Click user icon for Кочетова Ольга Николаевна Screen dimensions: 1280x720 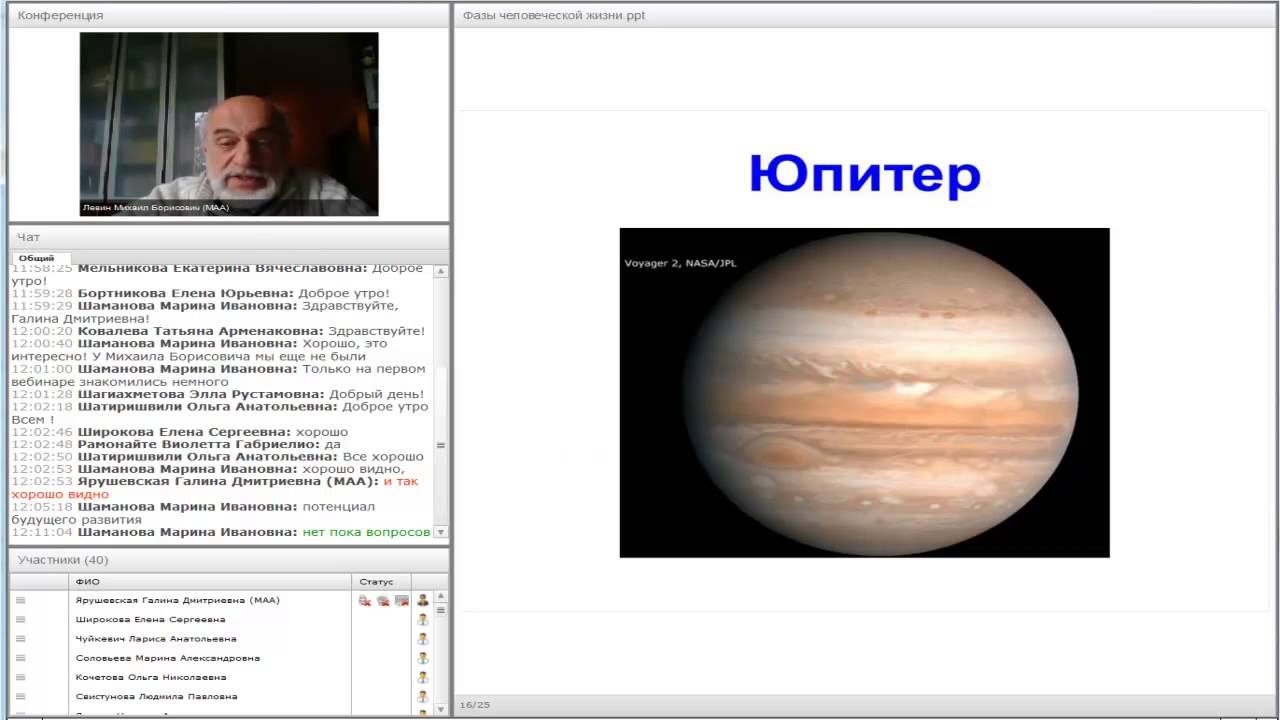pyautogui.click(x=423, y=677)
